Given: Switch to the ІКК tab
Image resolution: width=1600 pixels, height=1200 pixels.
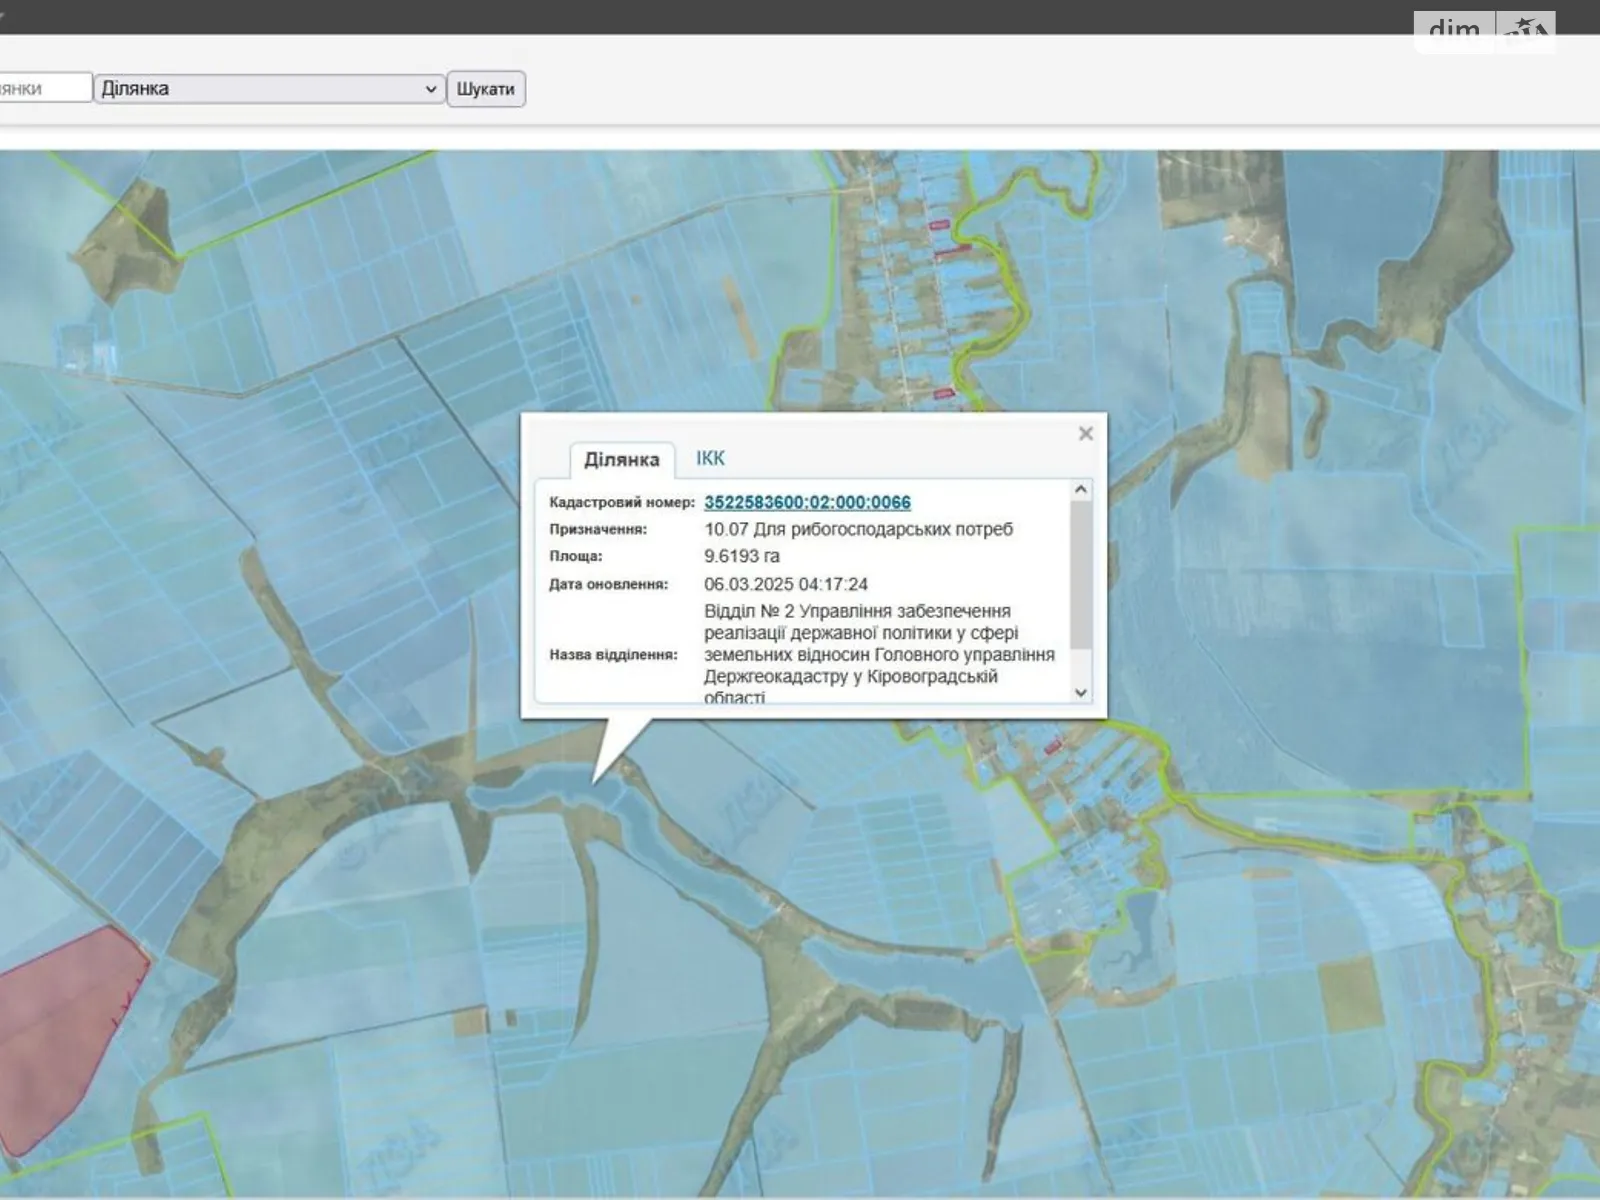Looking at the screenshot, I should [x=710, y=459].
